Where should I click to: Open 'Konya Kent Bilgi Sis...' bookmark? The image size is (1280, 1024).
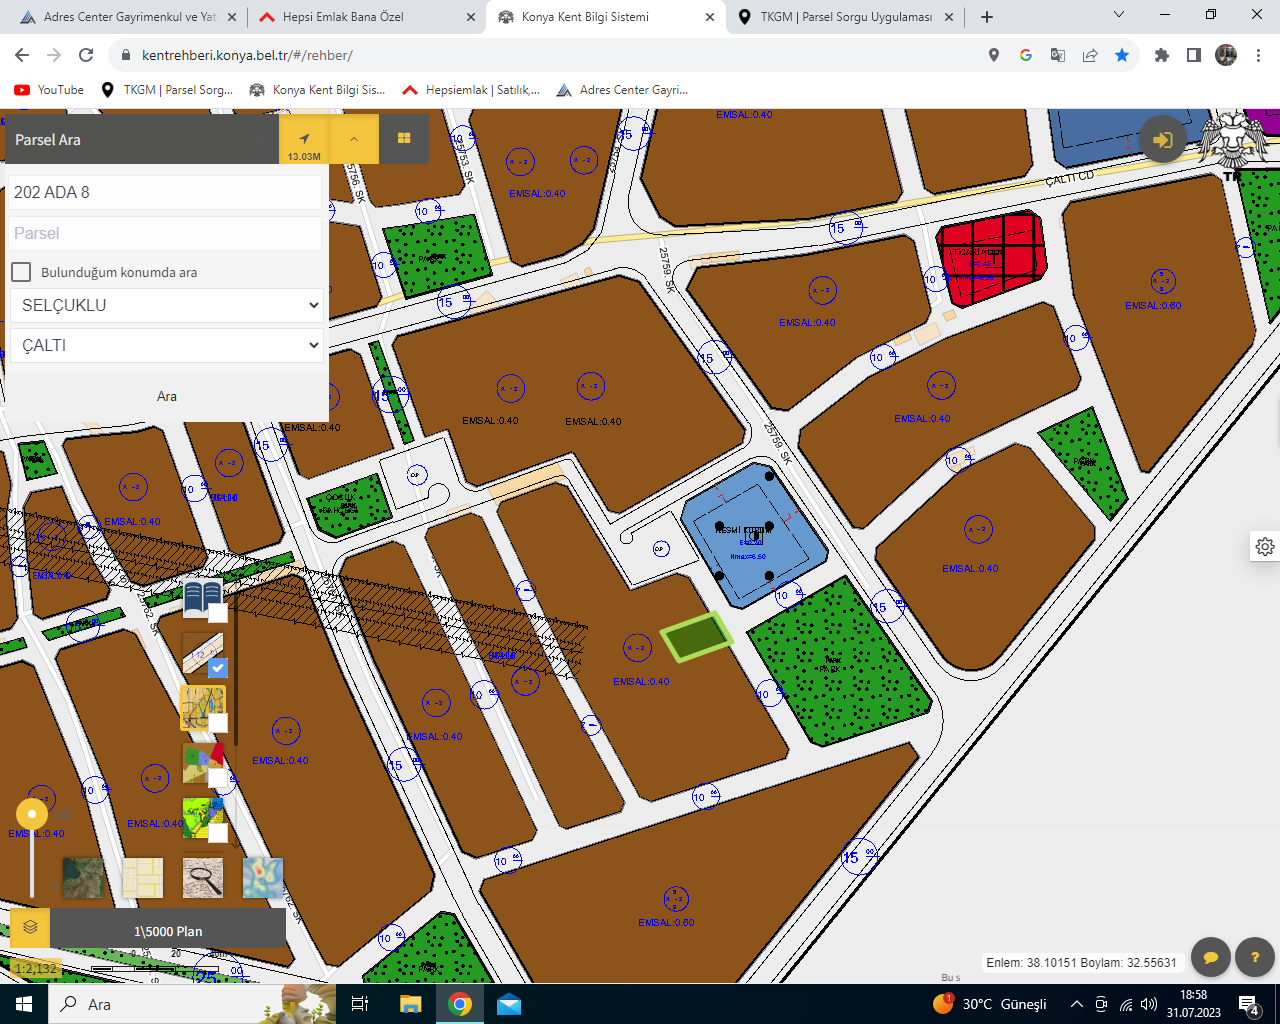pyautogui.click(x=317, y=90)
